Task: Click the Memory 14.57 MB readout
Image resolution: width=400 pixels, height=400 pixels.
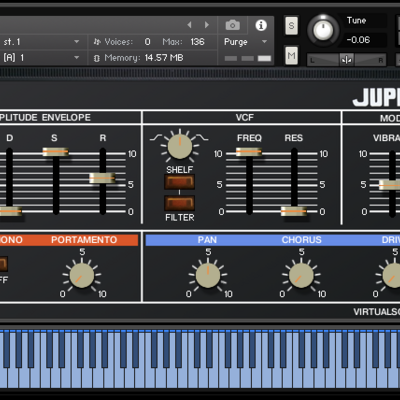Action: (x=164, y=58)
